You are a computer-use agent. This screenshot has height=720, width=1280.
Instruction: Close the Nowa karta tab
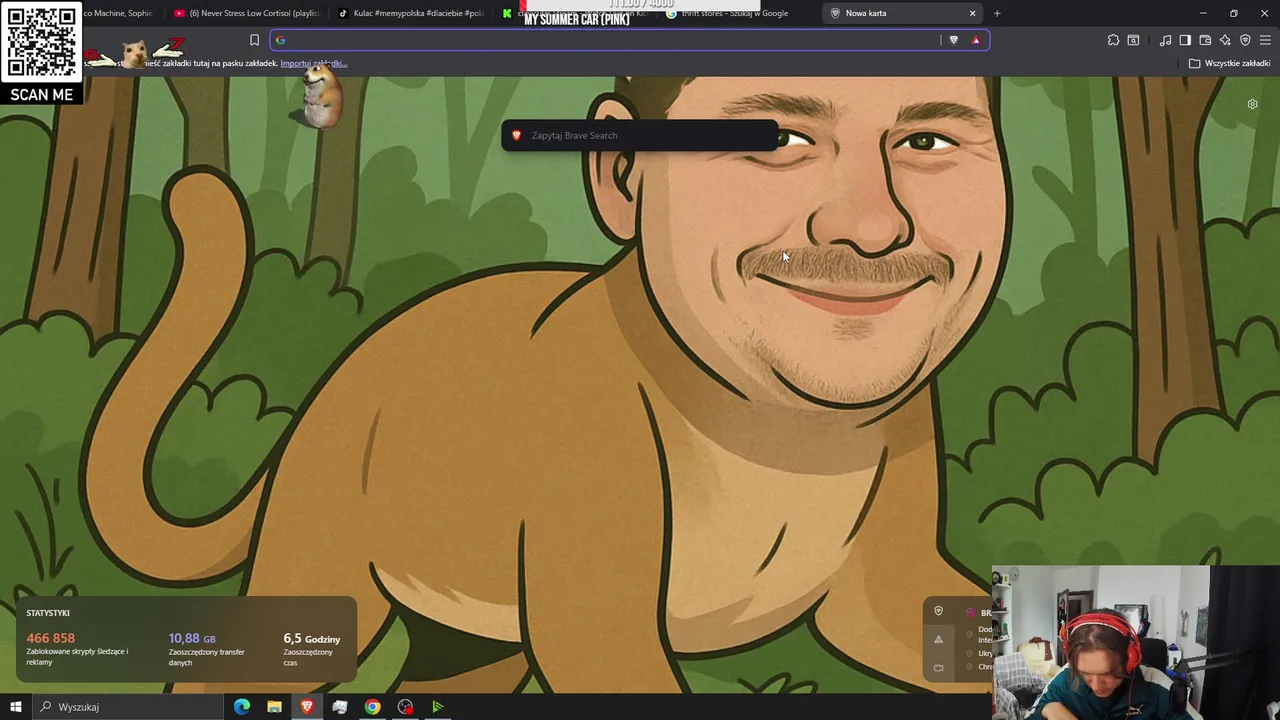coord(972,13)
